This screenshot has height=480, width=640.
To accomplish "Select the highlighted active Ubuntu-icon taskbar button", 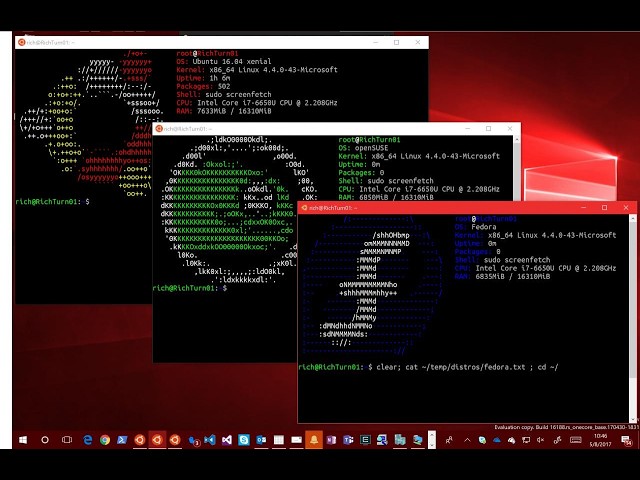I will (157, 440).
